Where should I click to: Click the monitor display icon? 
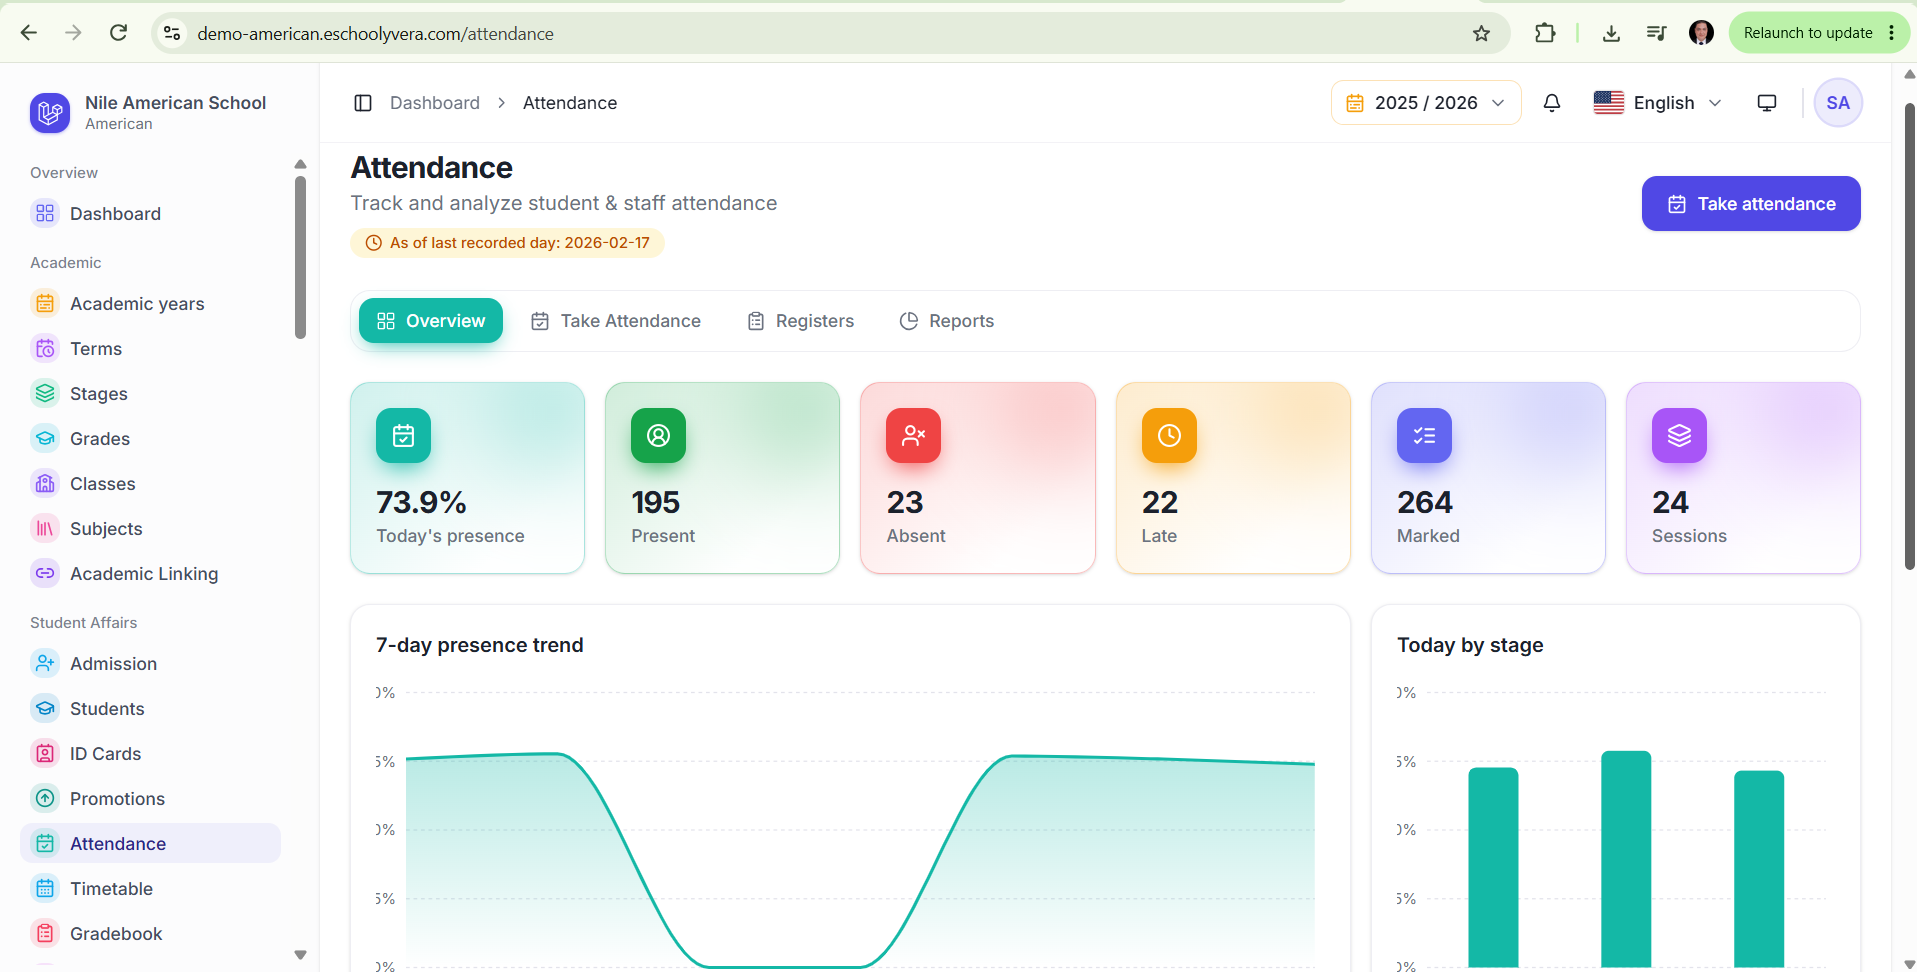(1767, 103)
